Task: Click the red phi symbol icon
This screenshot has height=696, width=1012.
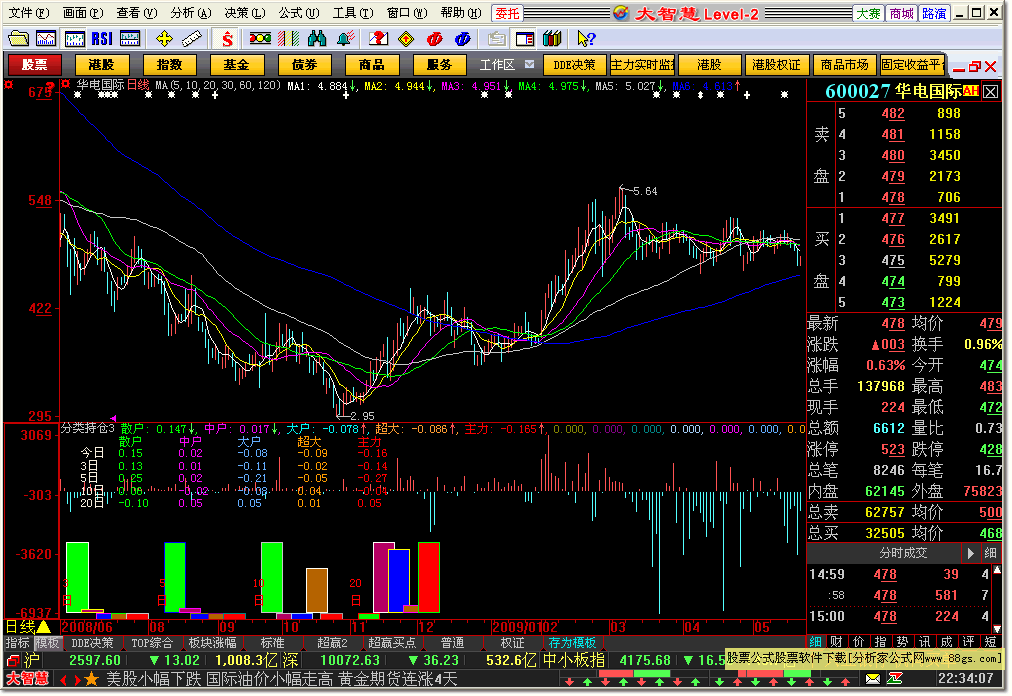Action: click(x=434, y=39)
